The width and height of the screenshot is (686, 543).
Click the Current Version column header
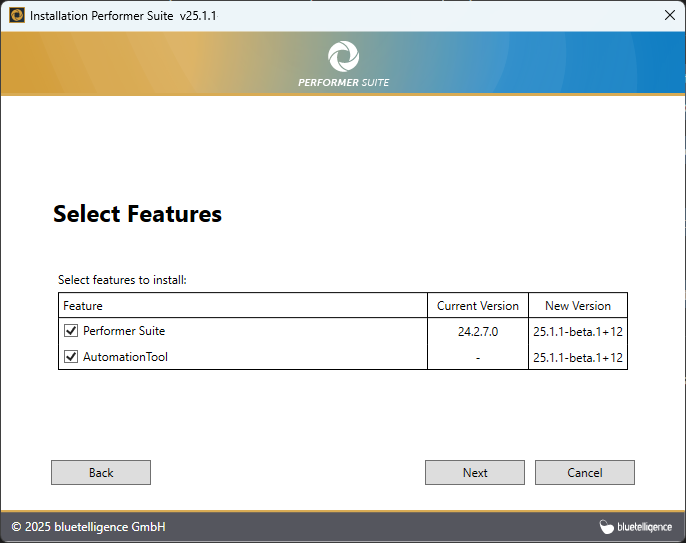(x=478, y=306)
